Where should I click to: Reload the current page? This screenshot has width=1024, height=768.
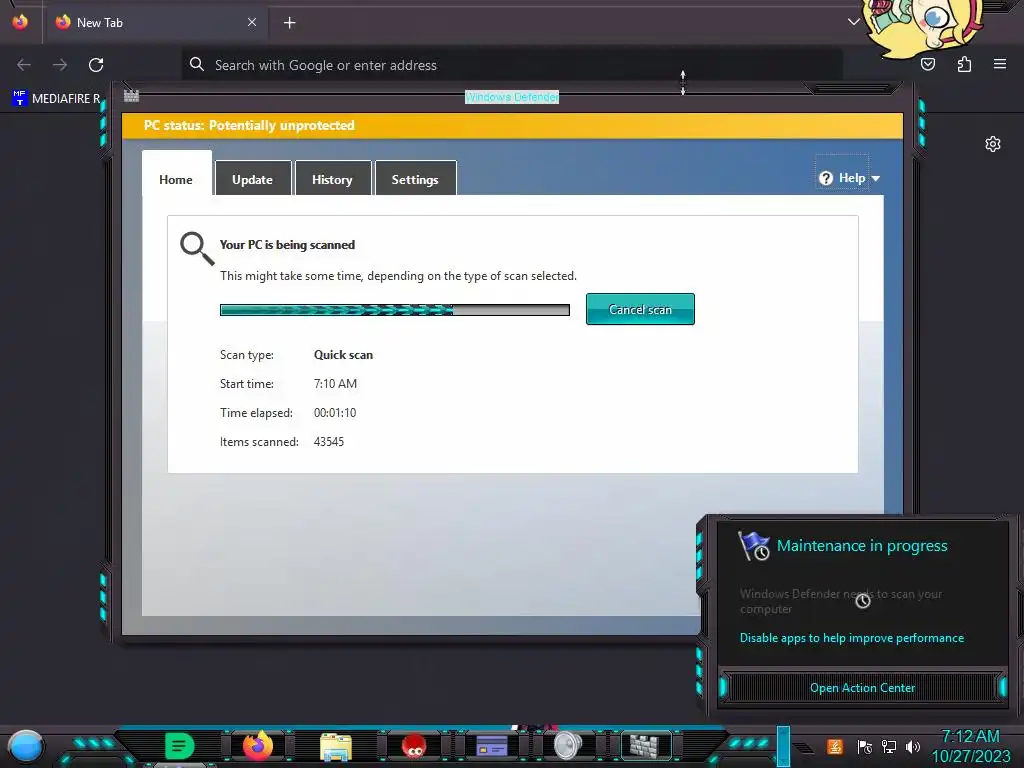click(96, 65)
